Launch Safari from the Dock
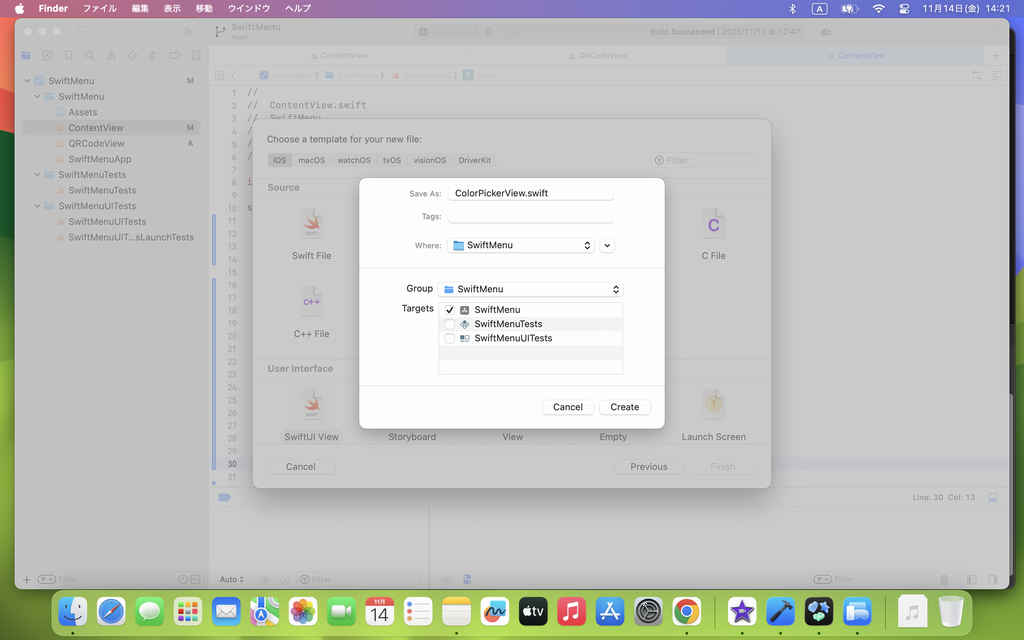Viewport: 1024px width, 640px height. pyautogui.click(x=111, y=611)
